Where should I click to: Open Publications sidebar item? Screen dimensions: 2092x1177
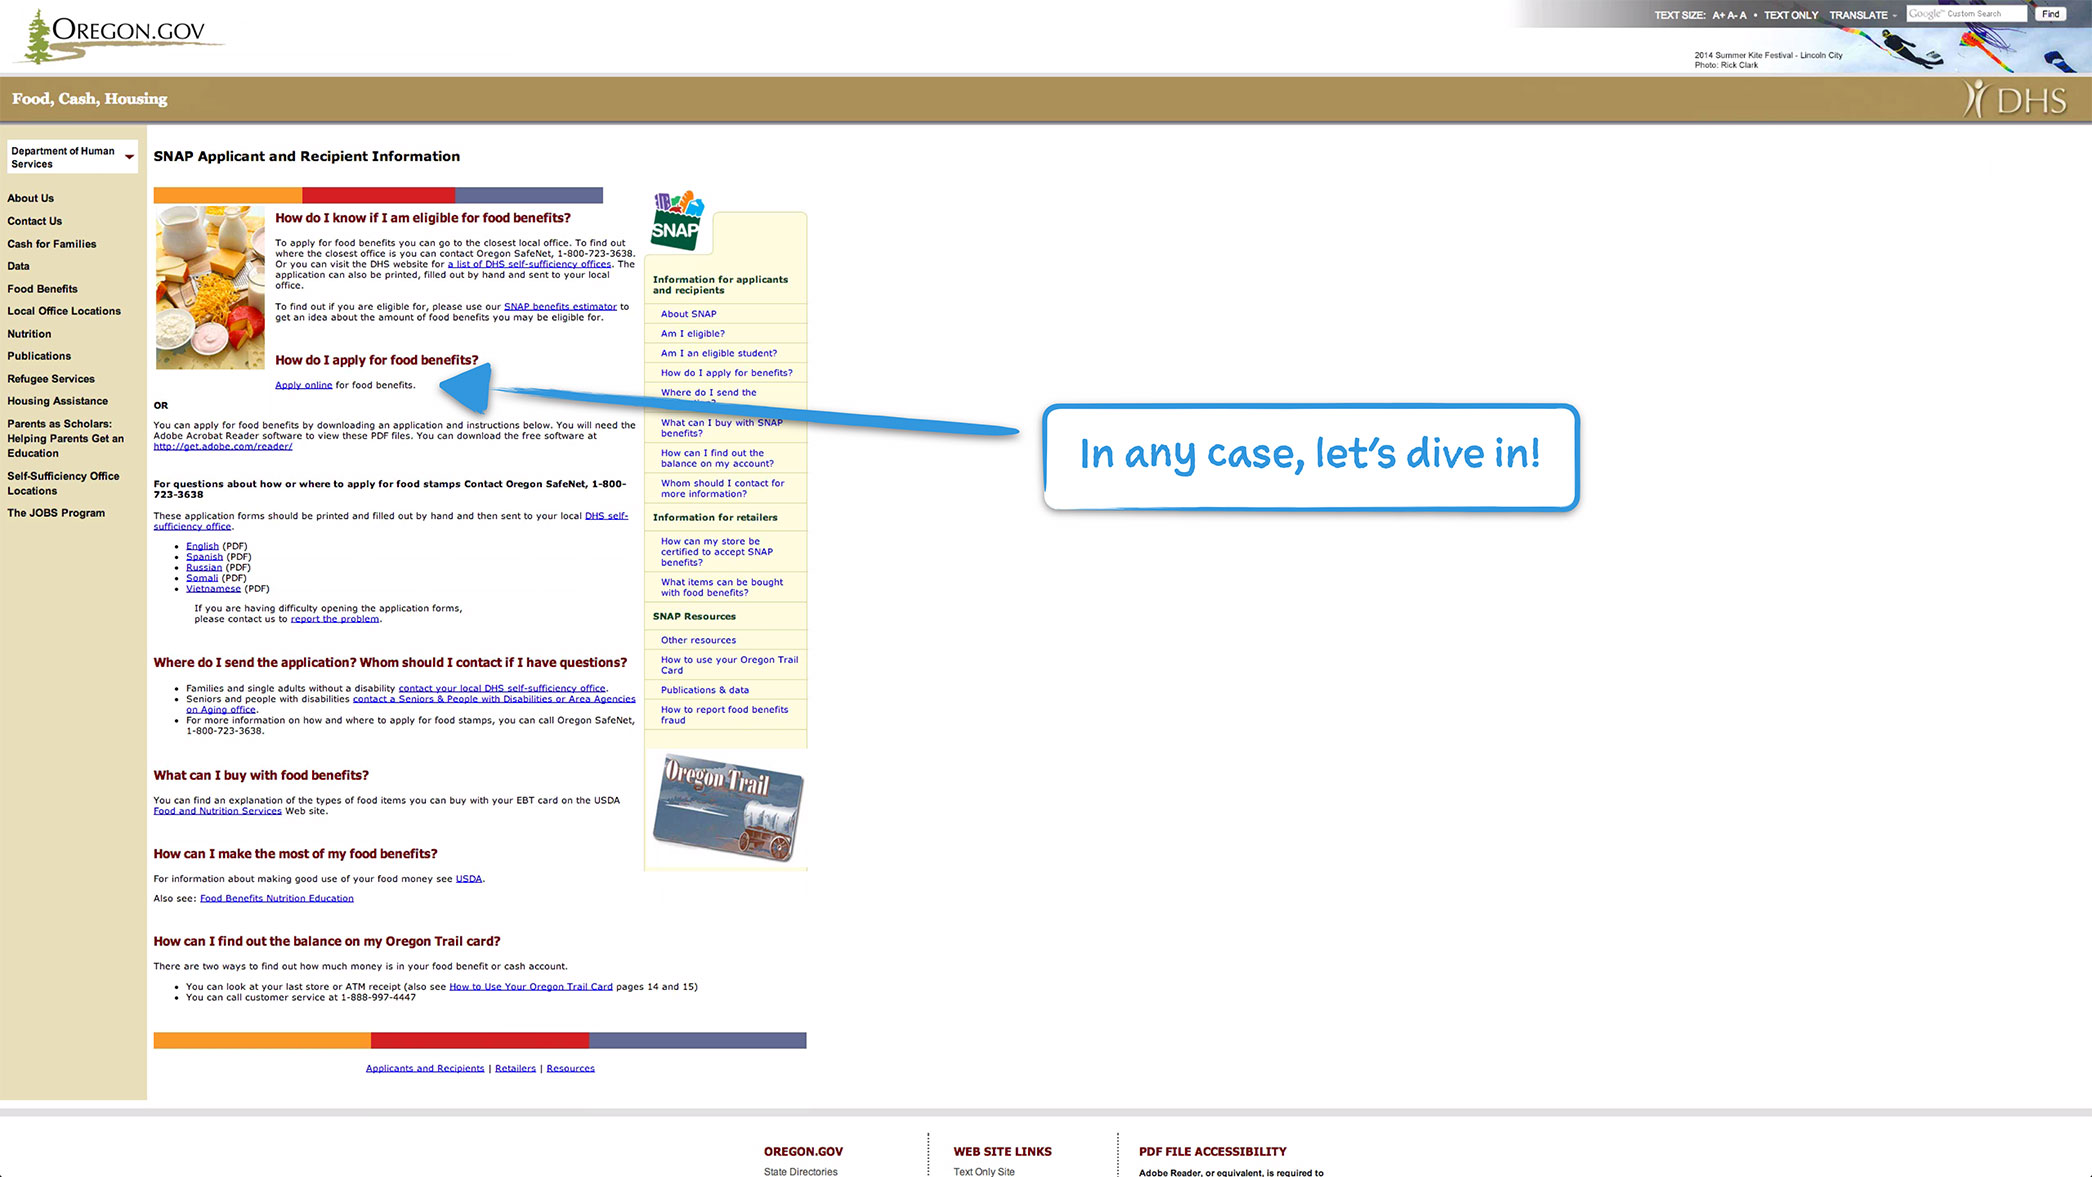click(39, 356)
